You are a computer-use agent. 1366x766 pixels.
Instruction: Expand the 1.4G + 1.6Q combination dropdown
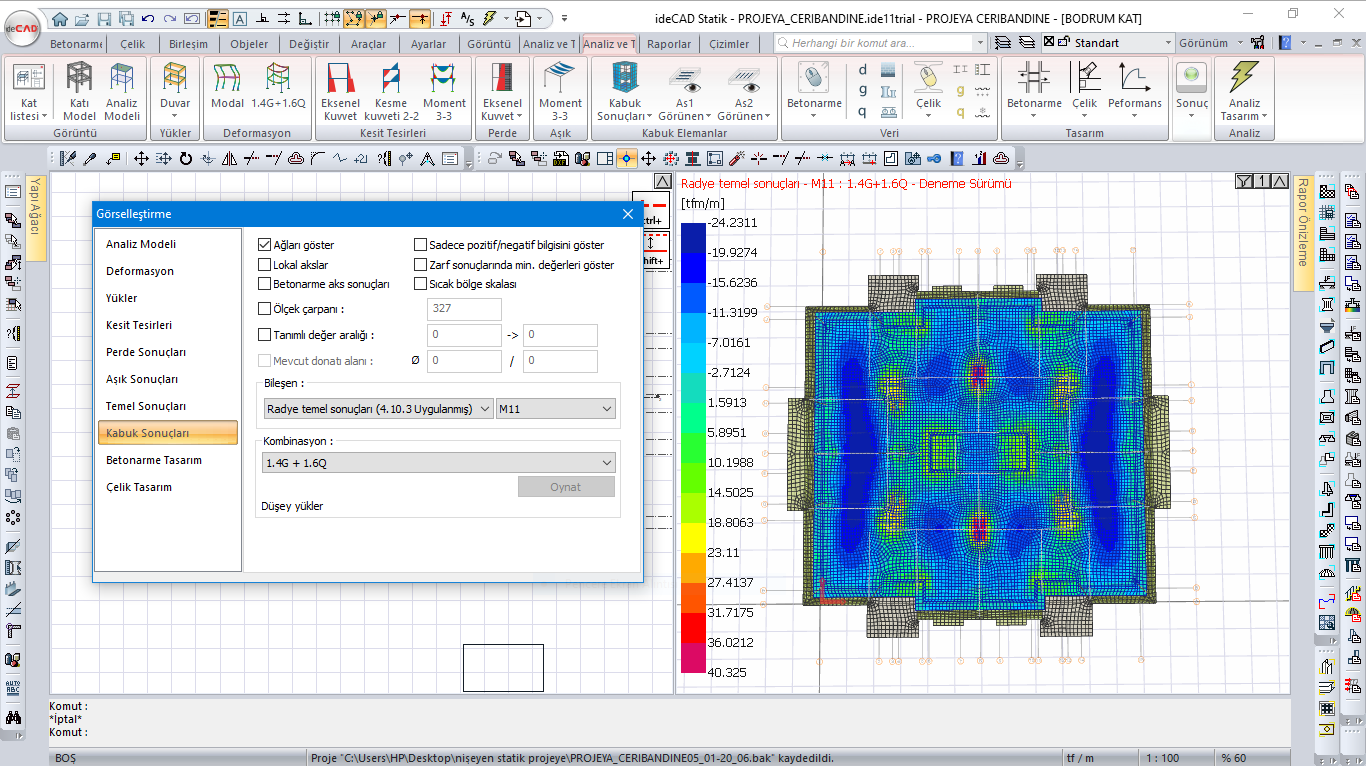click(x=438, y=463)
